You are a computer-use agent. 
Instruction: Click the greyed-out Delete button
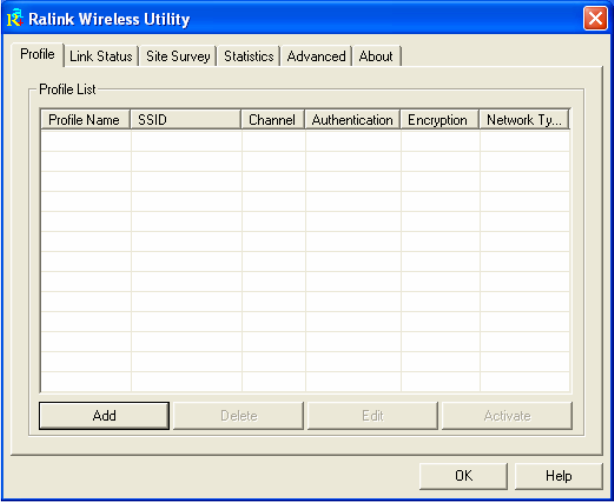point(238,415)
